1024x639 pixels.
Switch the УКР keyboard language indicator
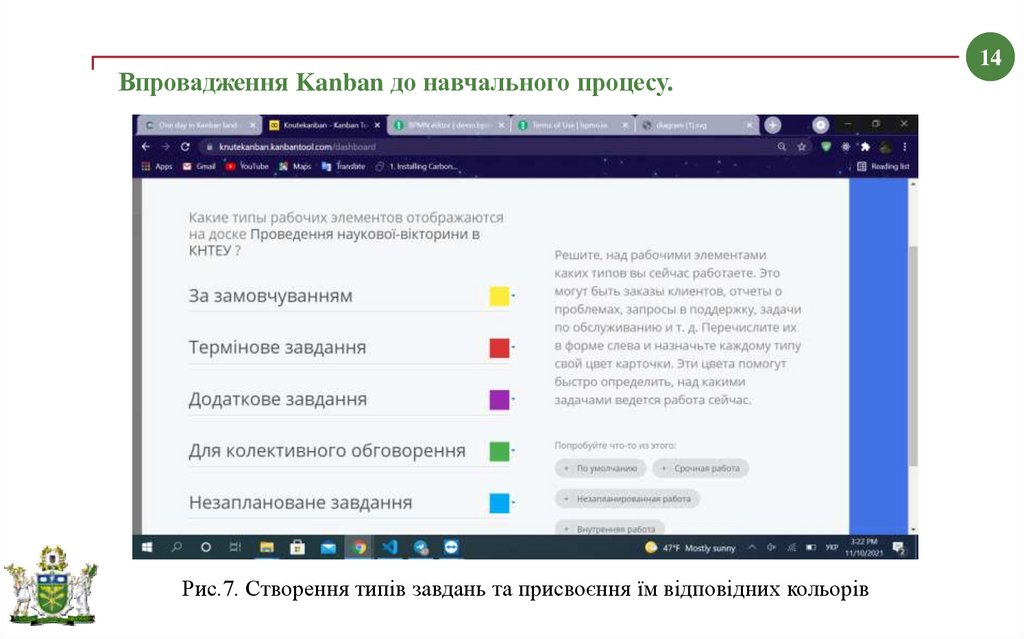click(831, 548)
